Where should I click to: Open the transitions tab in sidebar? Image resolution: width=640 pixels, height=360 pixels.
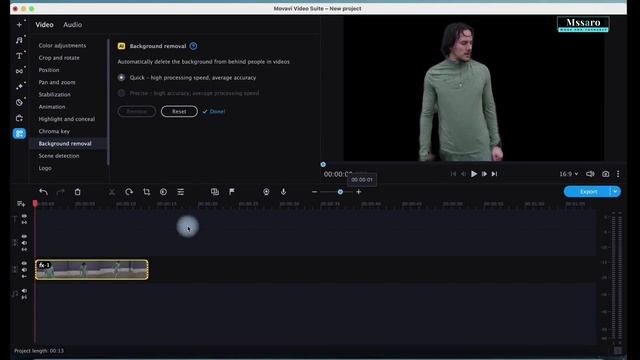[x=19, y=71]
